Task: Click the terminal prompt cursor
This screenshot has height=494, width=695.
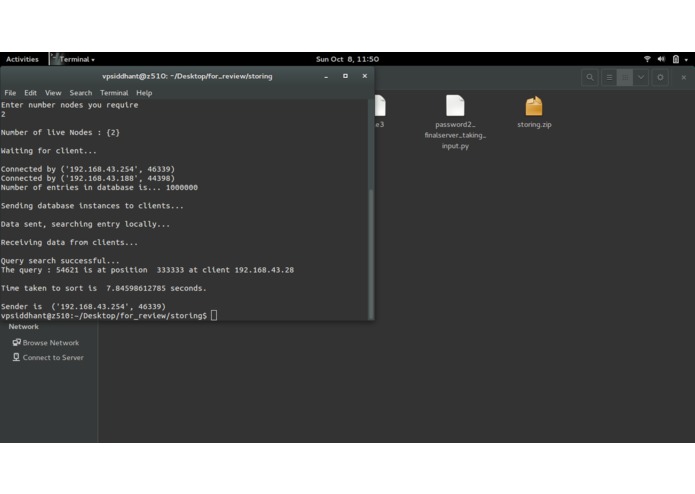Action: pos(214,315)
